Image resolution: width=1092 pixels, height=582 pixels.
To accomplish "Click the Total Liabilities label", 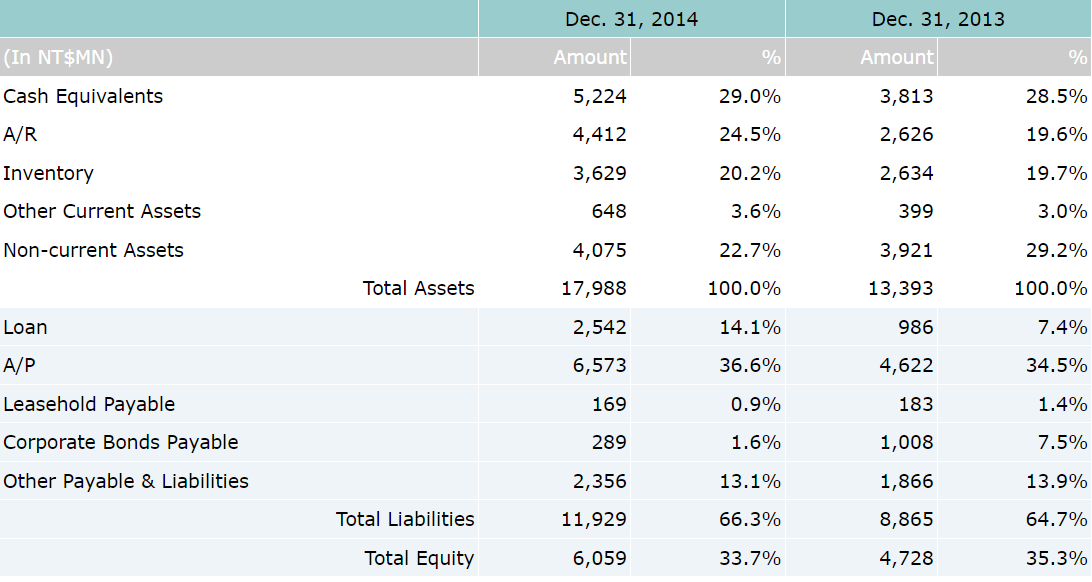I will [x=405, y=519].
